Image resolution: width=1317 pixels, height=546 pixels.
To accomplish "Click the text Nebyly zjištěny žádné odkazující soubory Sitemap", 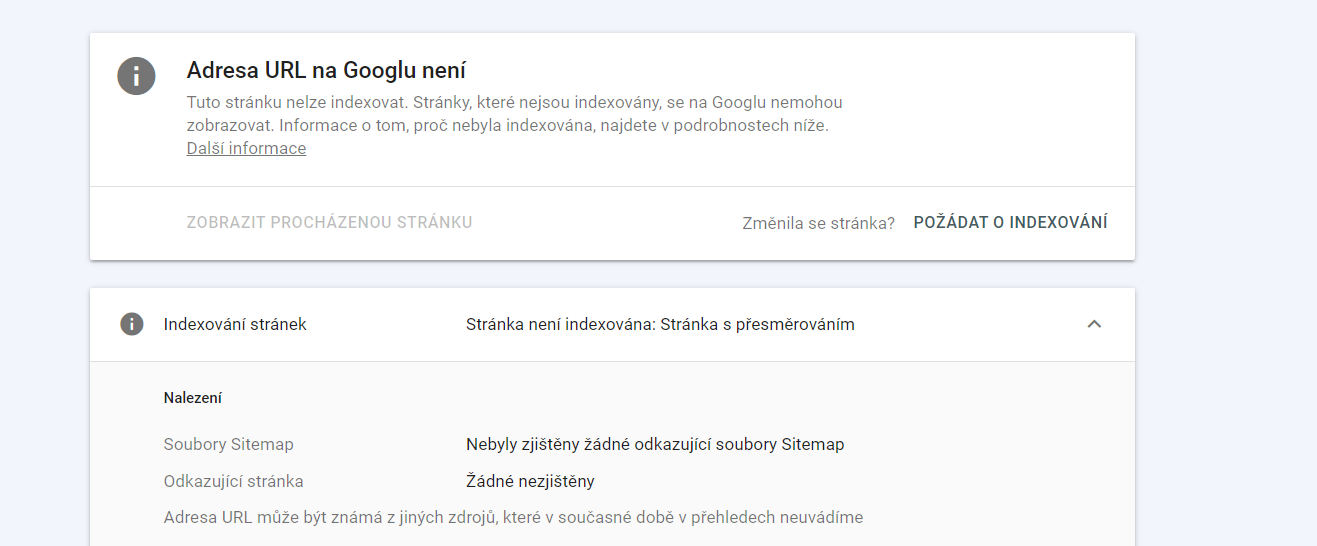I will point(655,444).
